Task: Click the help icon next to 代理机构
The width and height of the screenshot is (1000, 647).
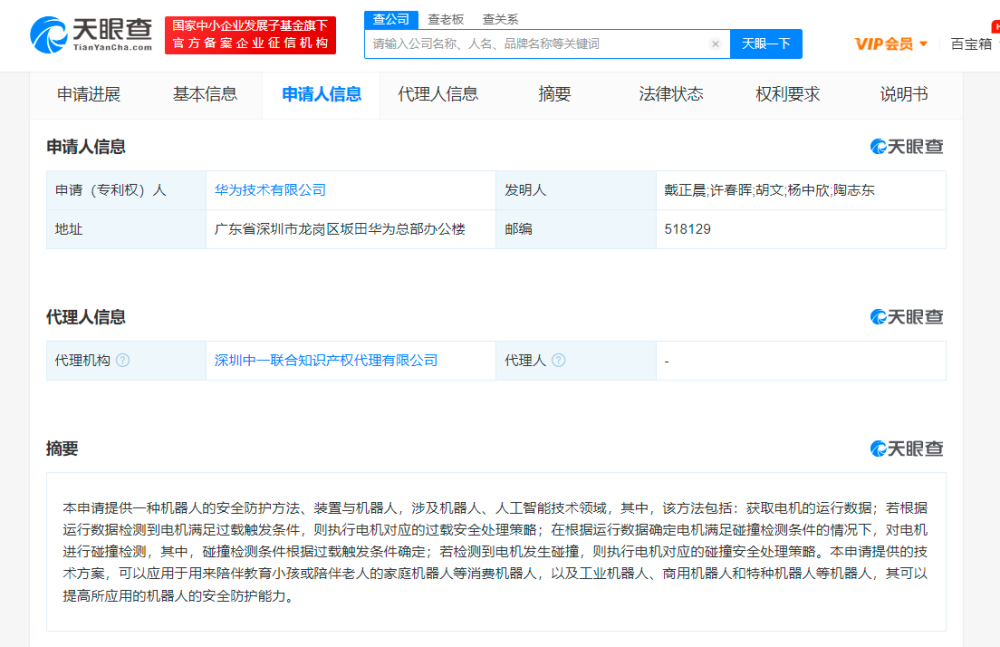Action: 123,361
